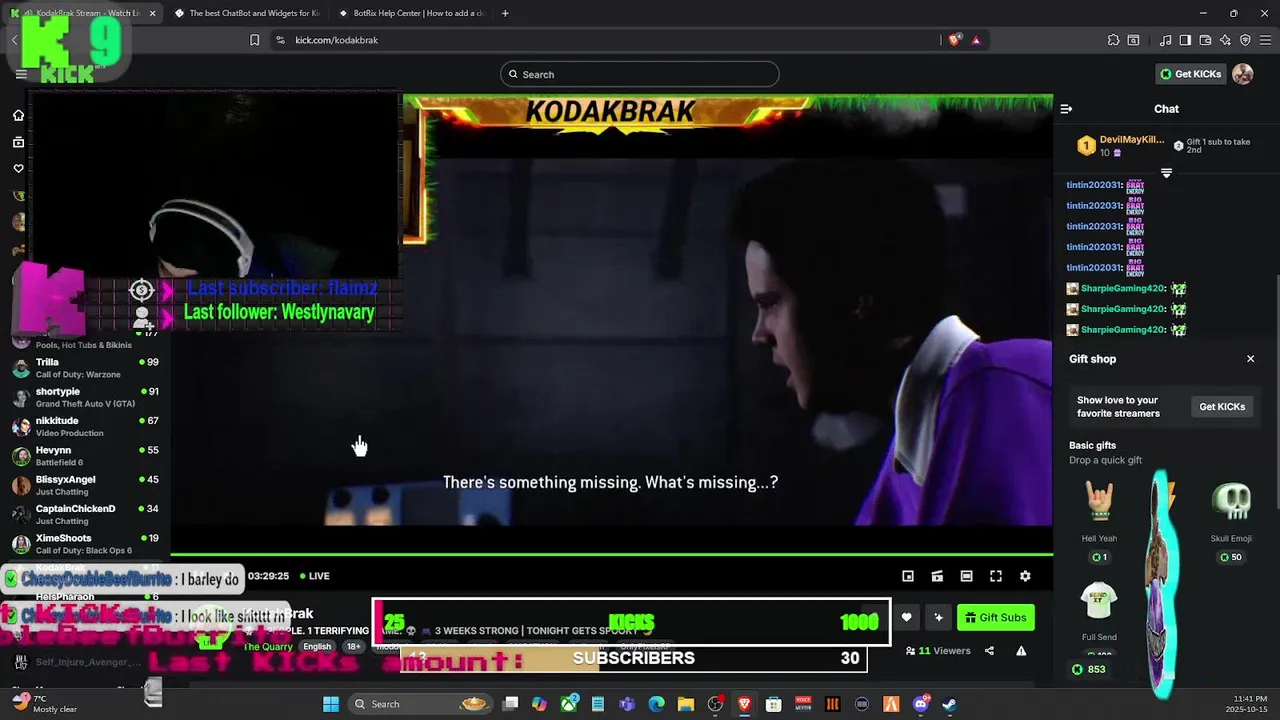
Task: Close the Gift shop panel
Action: tap(1250, 359)
